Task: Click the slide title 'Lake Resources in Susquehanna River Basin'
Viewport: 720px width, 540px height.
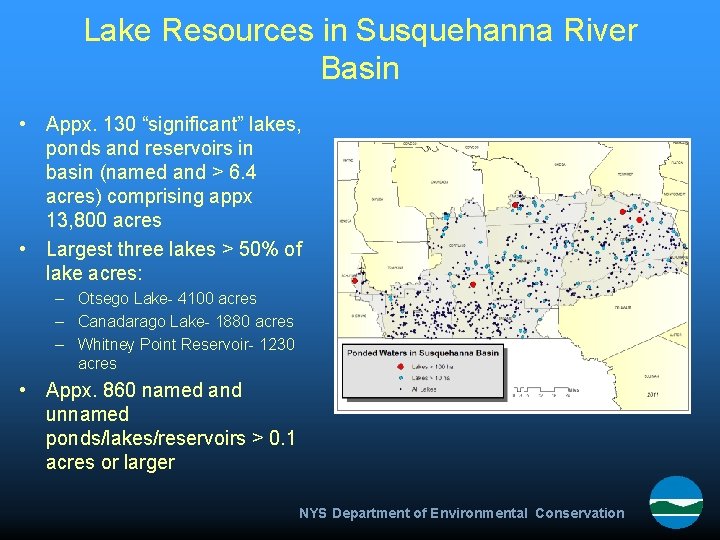Action: [360, 49]
